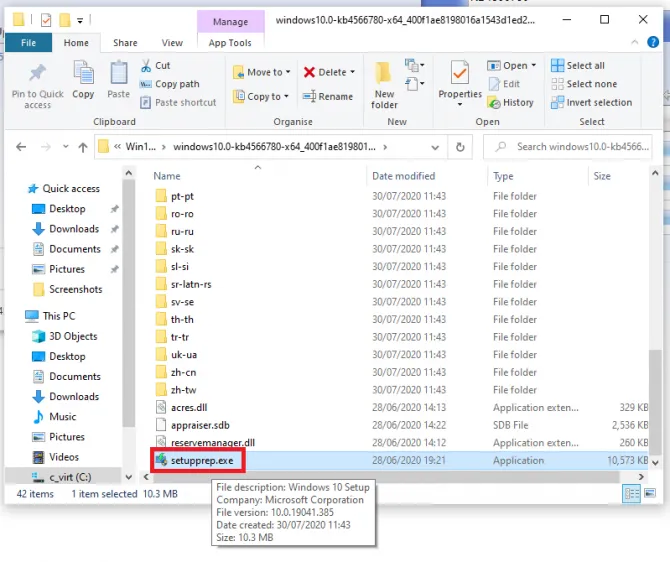The height and width of the screenshot is (562, 670).
Task: Switch to the View ribbon tab
Action: click(x=172, y=43)
